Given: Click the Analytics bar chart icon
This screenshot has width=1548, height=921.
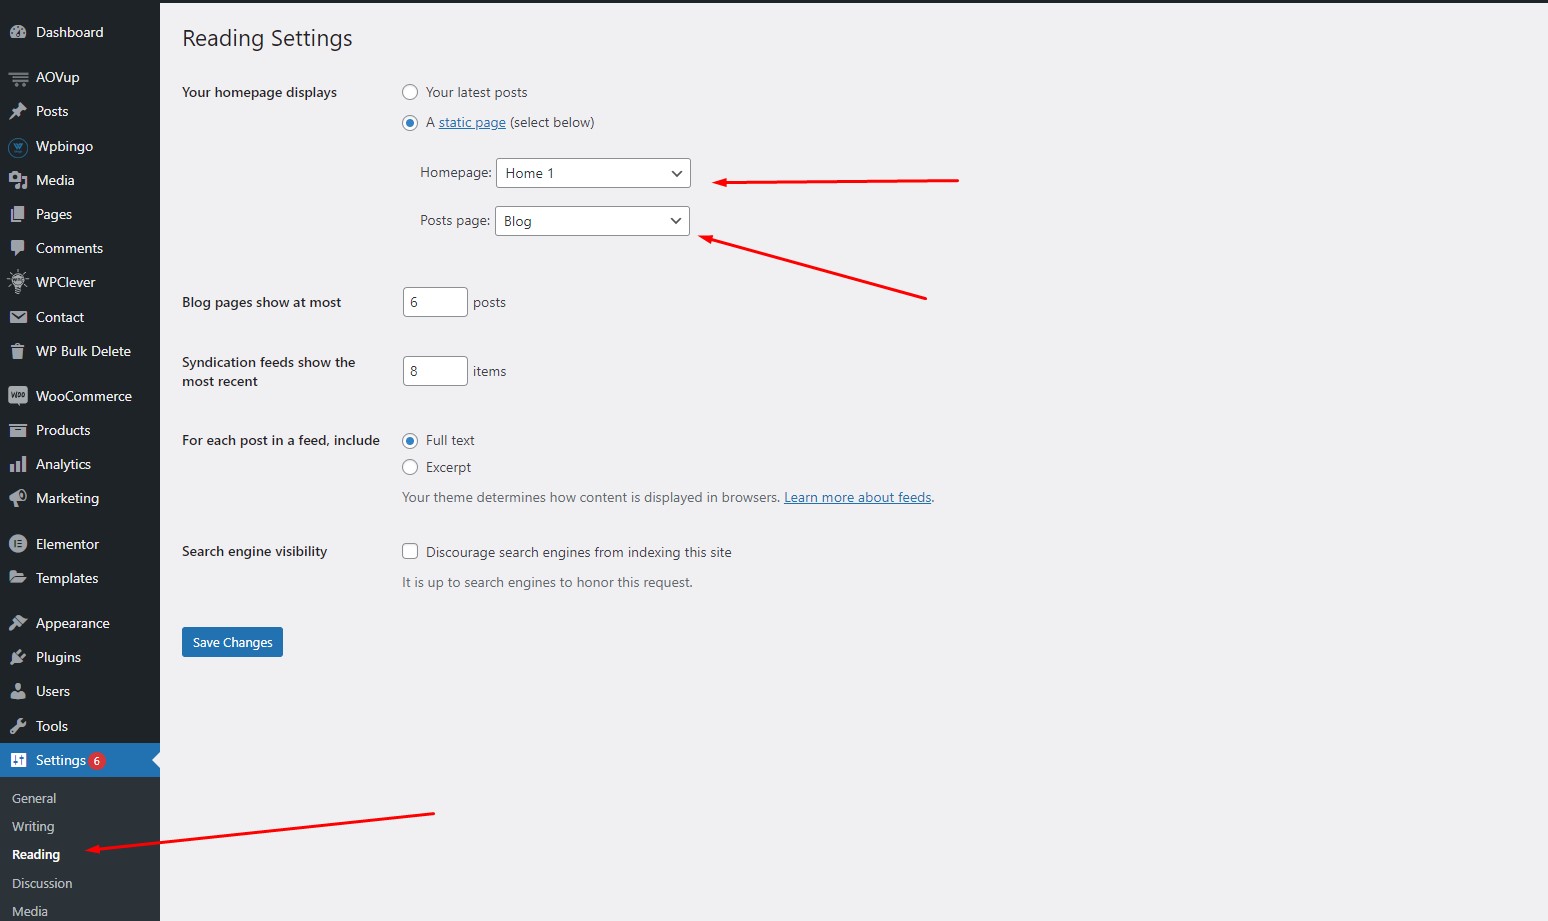Looking at the screenshot, I should pos(17,464).
